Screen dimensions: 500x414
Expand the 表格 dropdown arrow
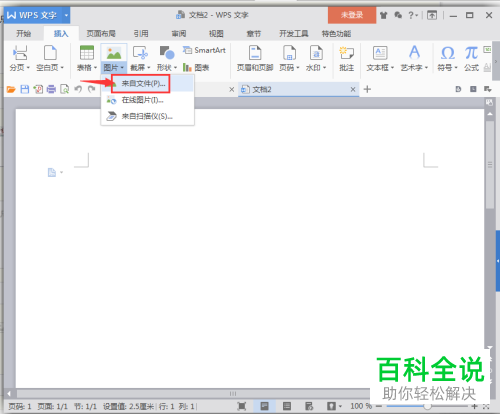coord(95,68)
